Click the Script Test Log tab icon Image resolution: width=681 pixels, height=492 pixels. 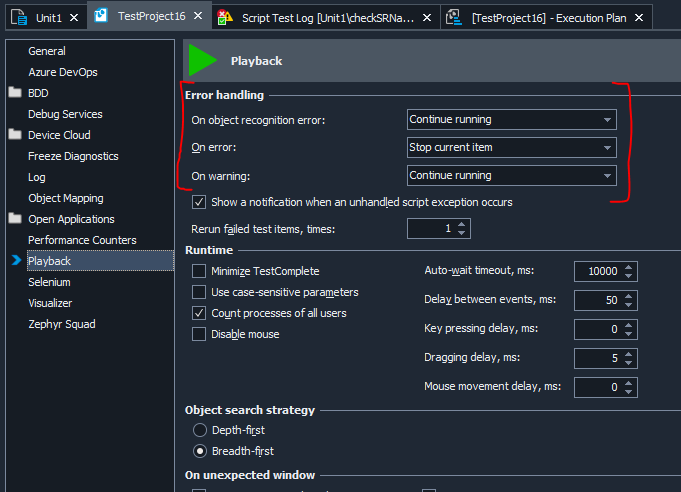click(x=225, y=17)
